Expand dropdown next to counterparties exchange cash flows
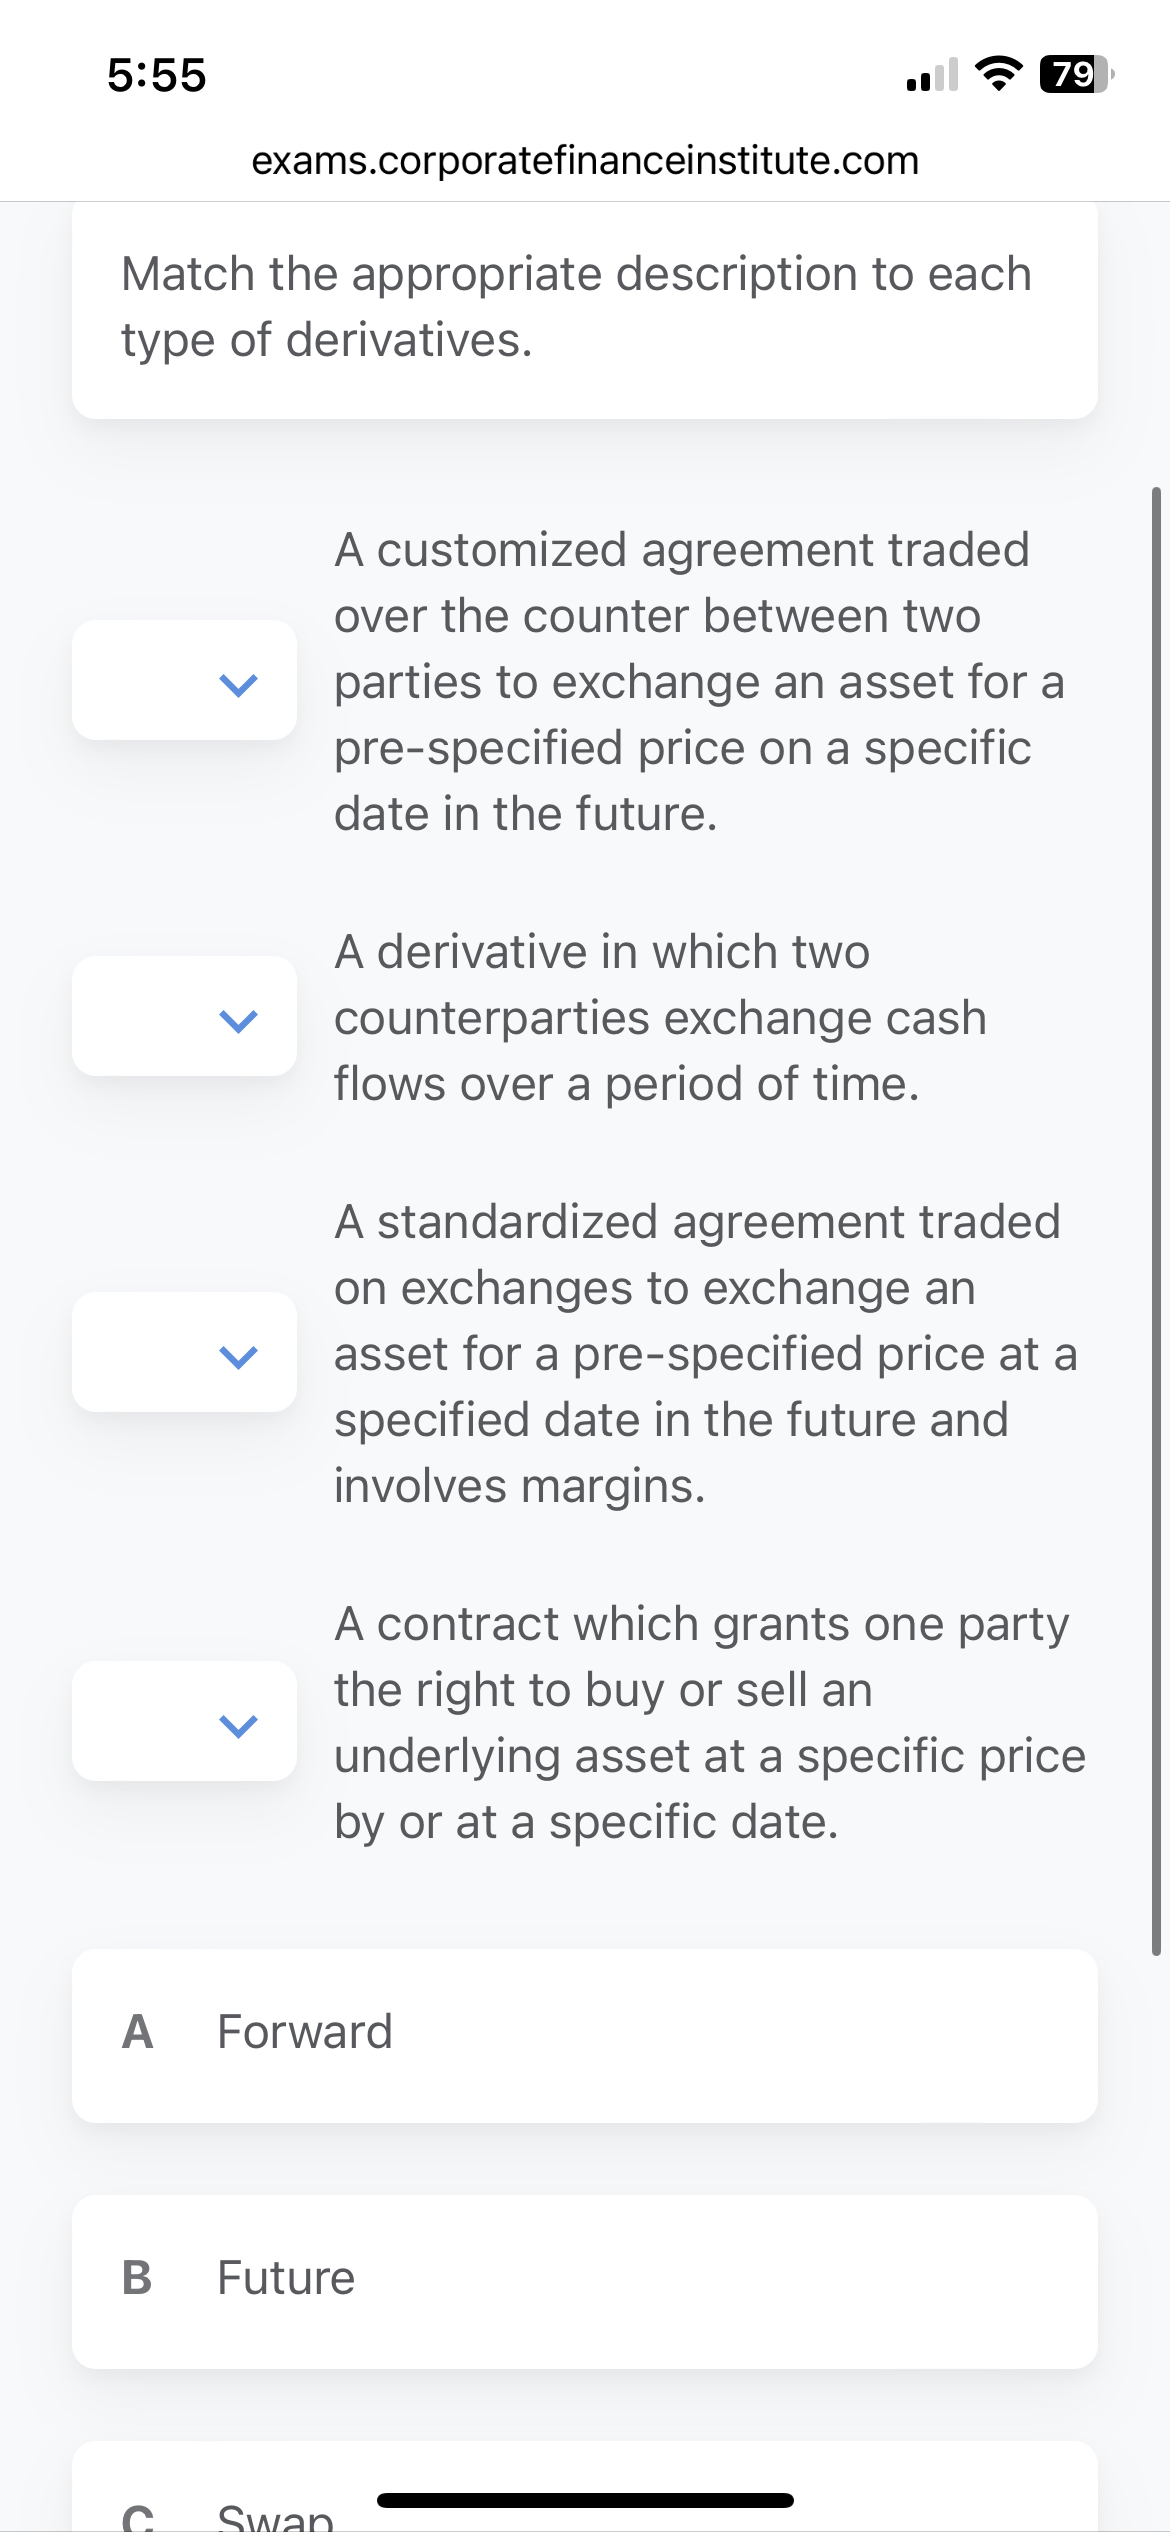Viewport: 1170px width, 2532px height. [x=185, y=1016]
